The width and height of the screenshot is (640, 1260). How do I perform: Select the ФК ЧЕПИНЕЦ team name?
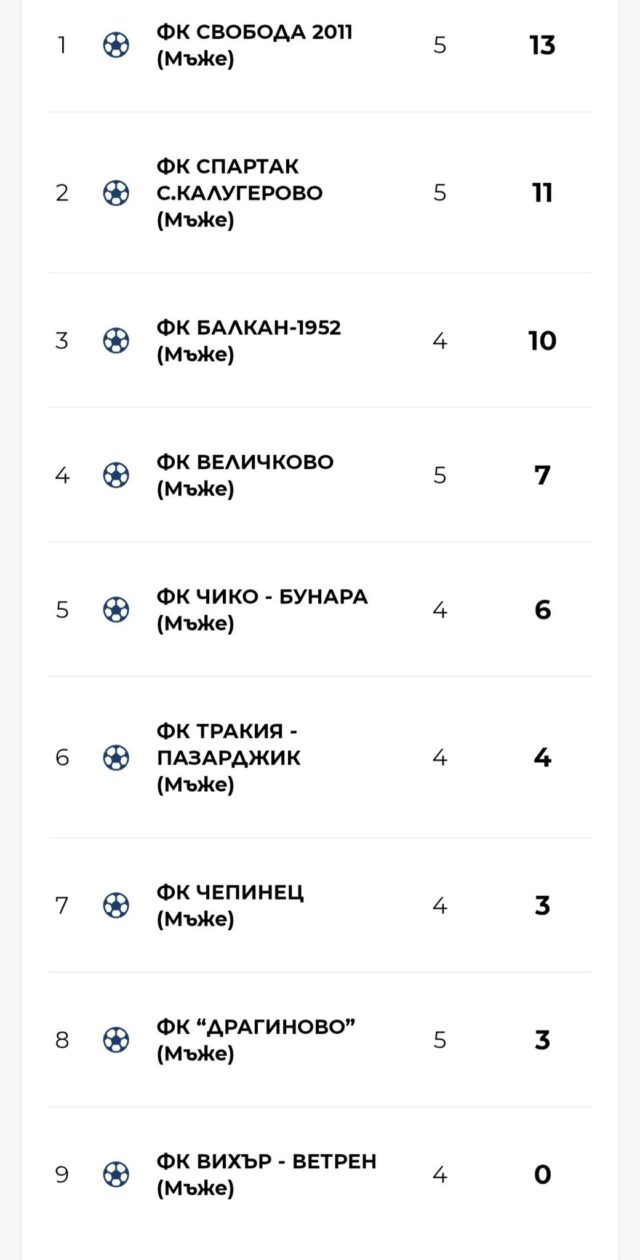tap(230, 905)
